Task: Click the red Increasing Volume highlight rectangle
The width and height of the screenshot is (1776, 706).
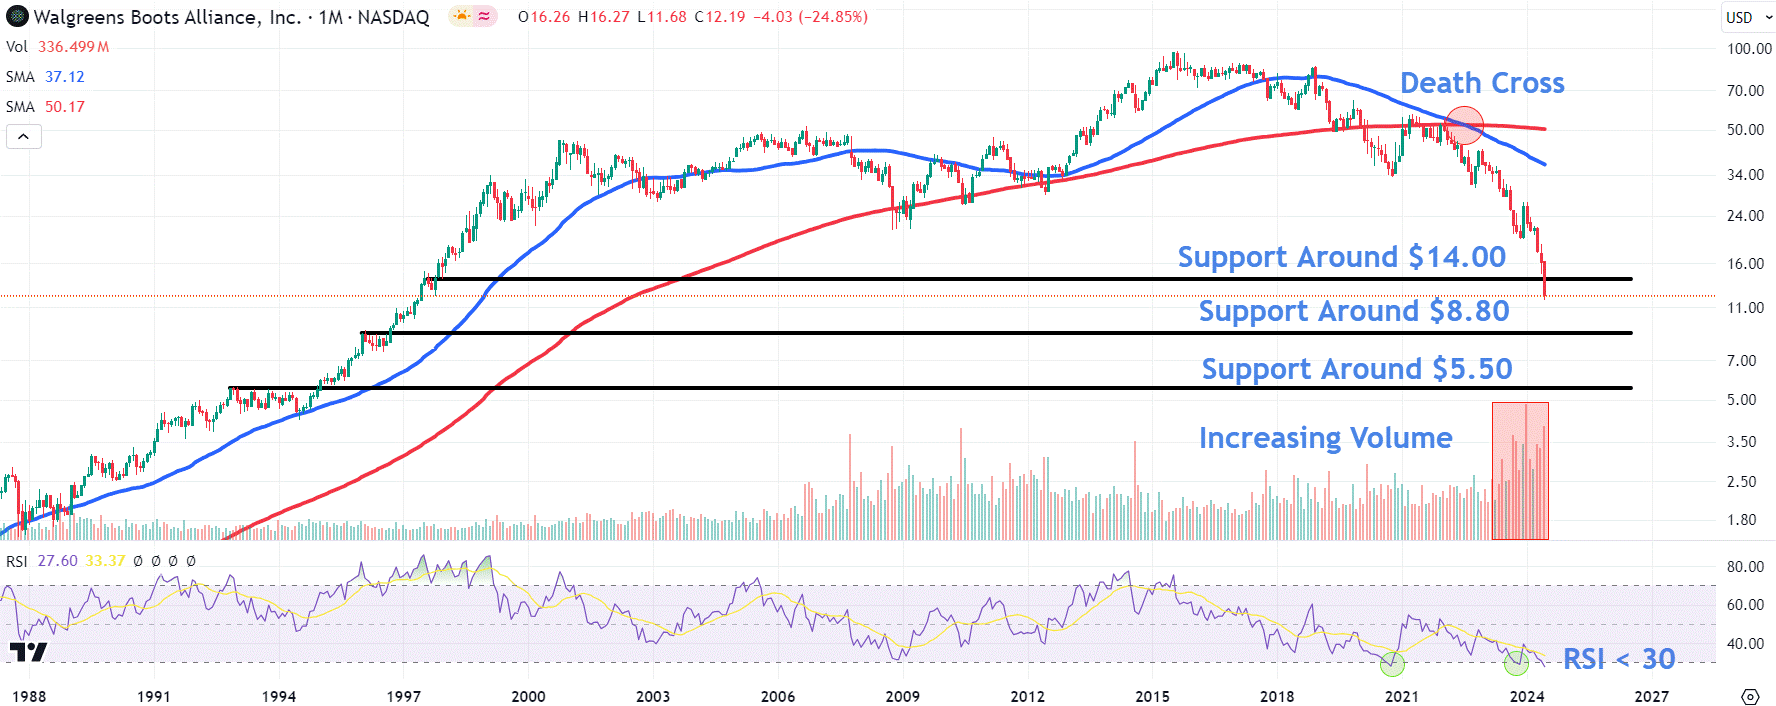Action: pyautogui.click(x=1520, y=471)
